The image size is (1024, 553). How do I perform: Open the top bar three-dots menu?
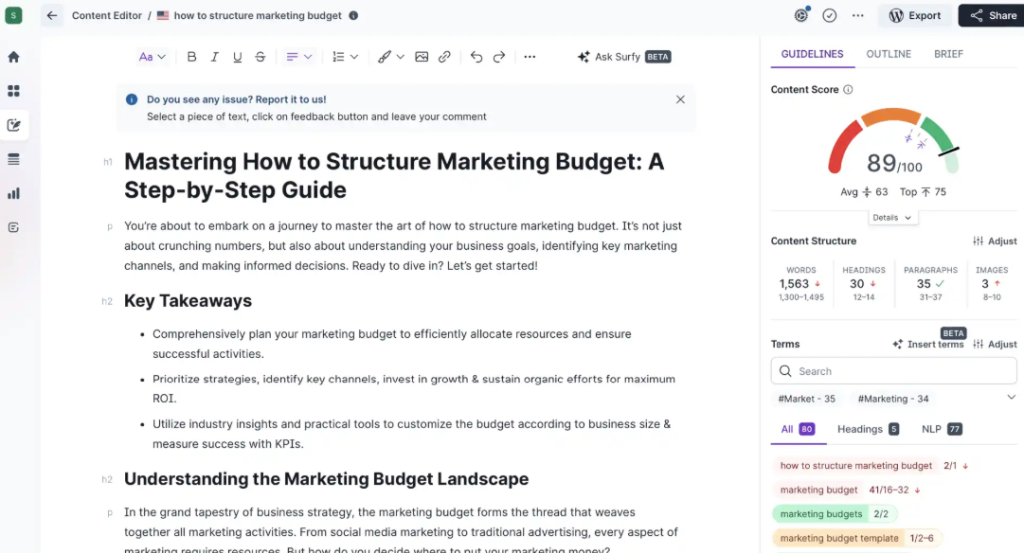pos(857,15)
